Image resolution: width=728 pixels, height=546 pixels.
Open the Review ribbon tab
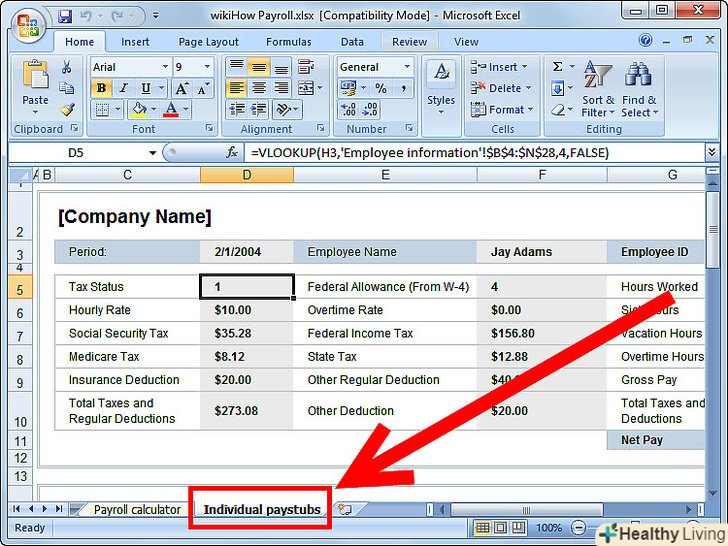point(410,42)
